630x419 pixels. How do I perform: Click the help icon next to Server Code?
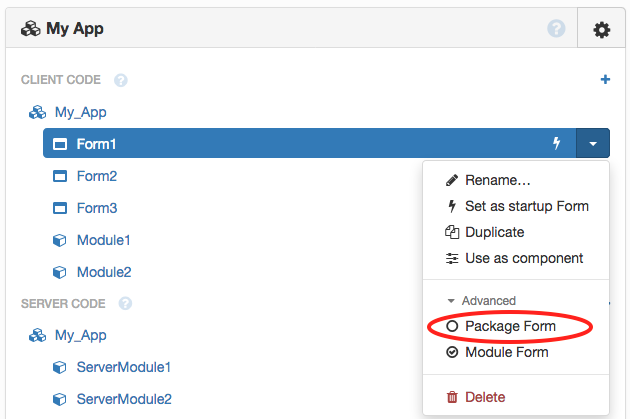[125, 303]
